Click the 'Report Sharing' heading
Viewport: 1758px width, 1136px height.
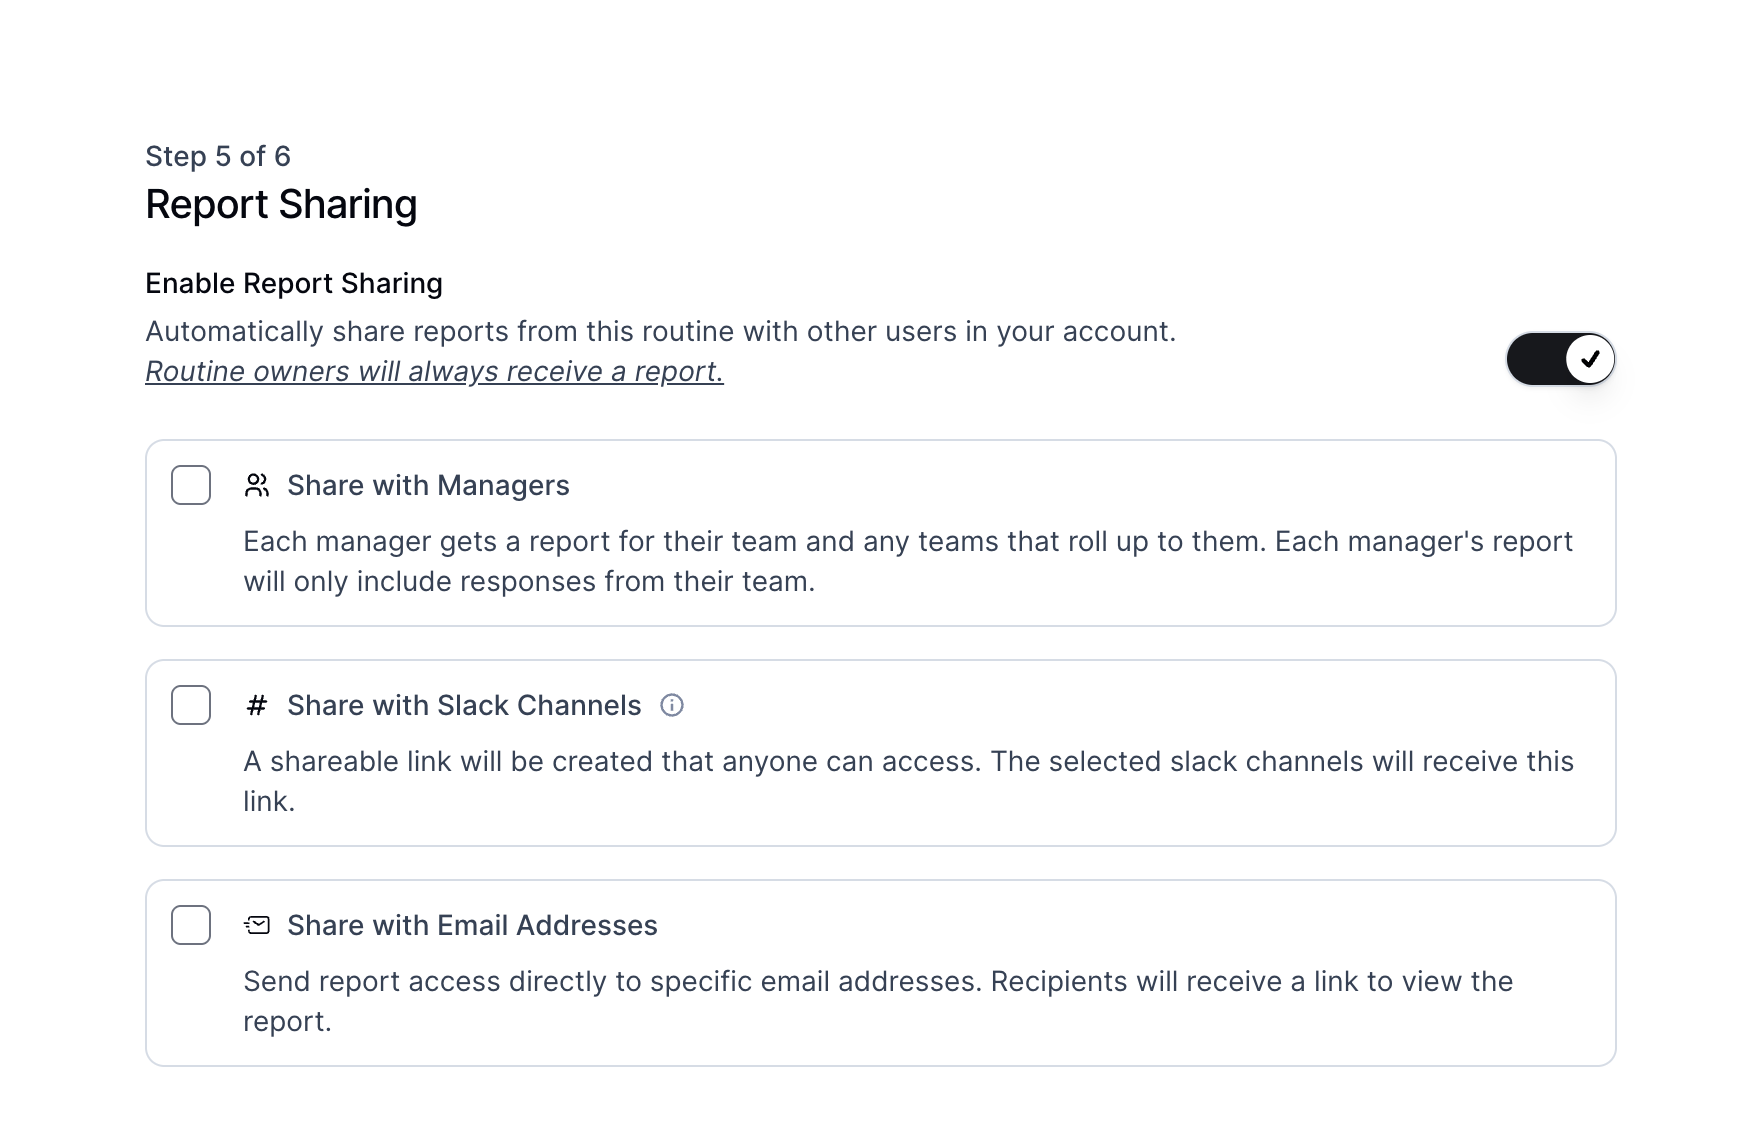(x=281, y=204)
